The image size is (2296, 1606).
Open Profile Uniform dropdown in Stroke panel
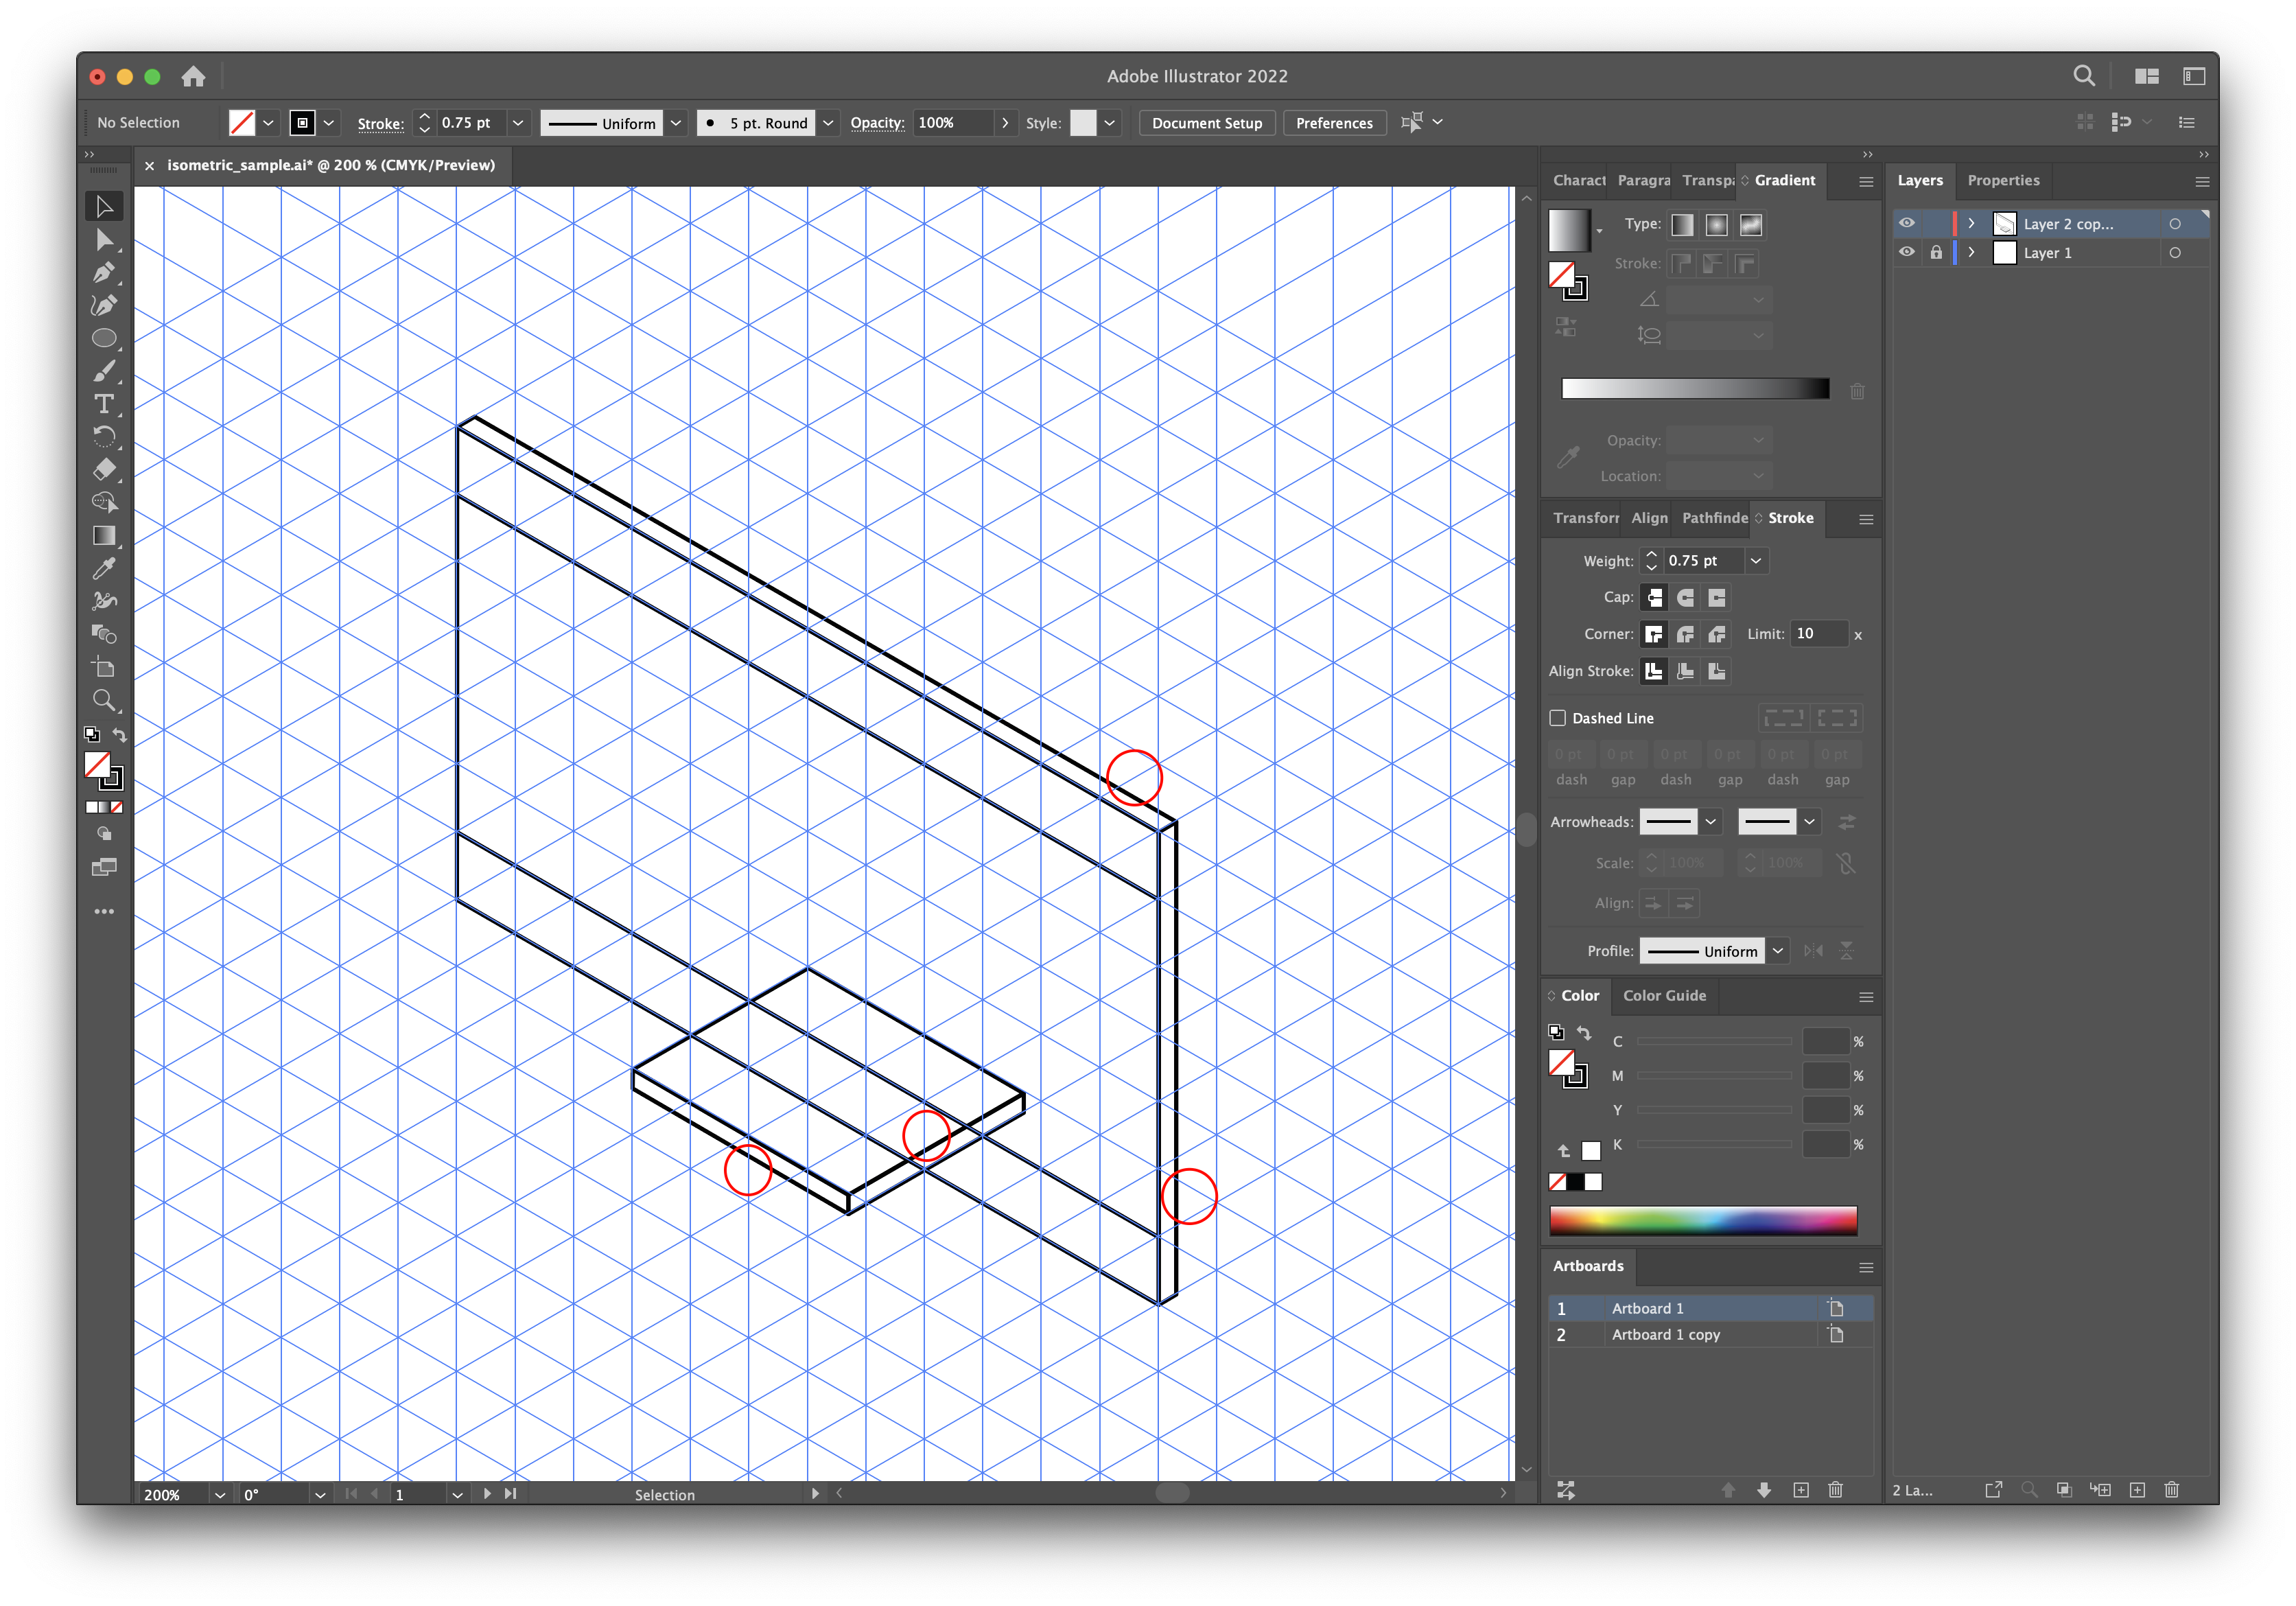[1778, 951]
